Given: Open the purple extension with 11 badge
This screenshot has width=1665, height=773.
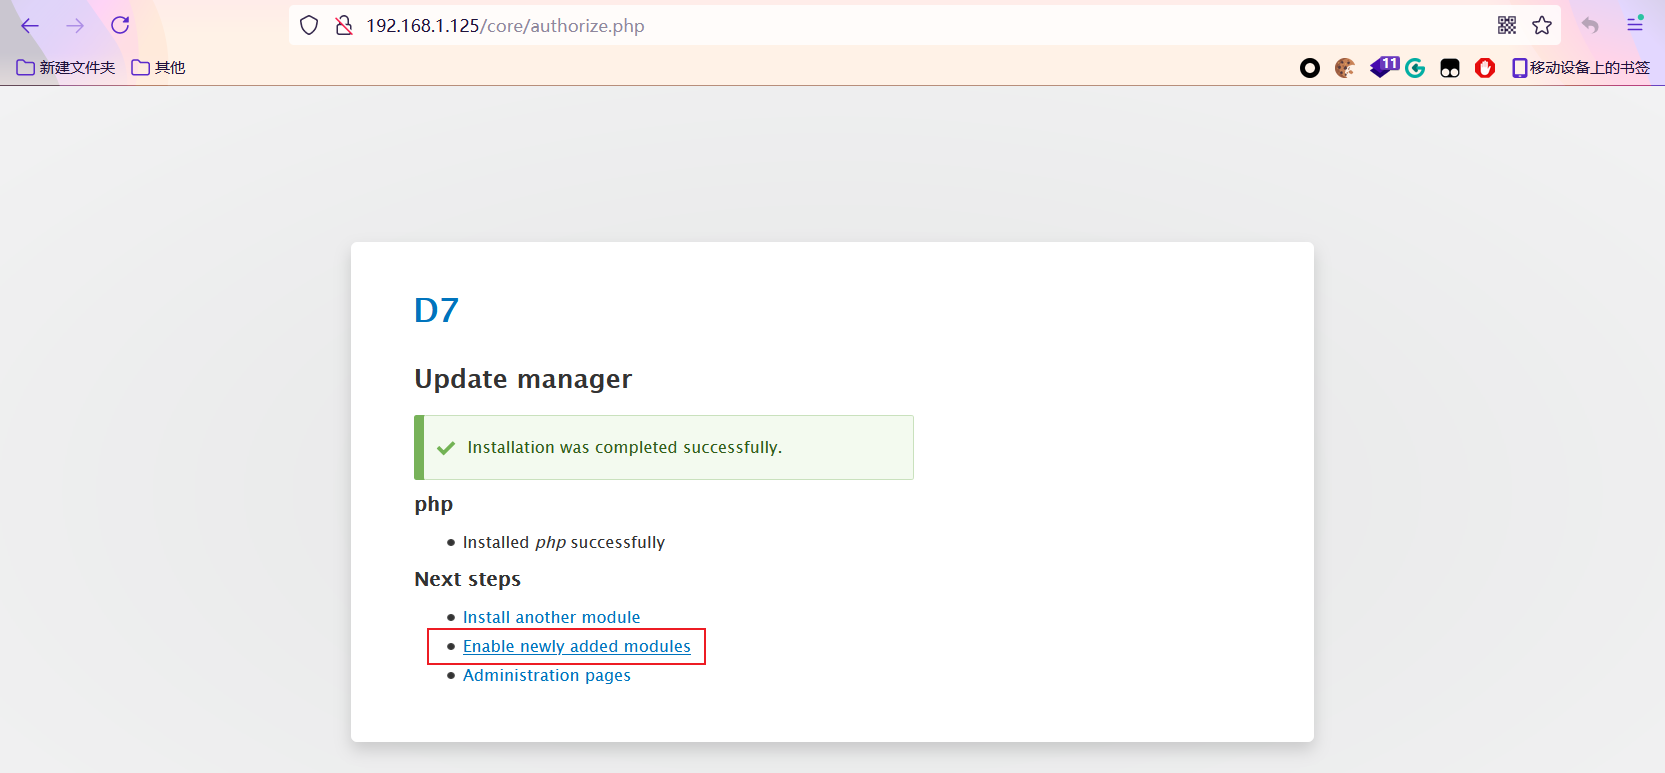Looking at the screenshot, I should pyautogui.click(x=1384, y=67).
